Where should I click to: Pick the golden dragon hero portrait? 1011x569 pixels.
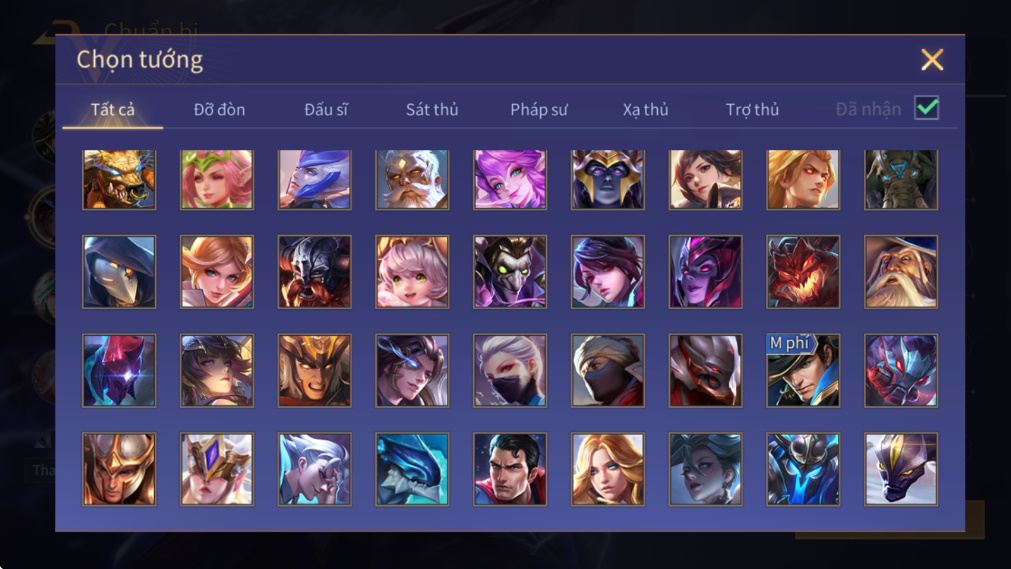[119, 180]
